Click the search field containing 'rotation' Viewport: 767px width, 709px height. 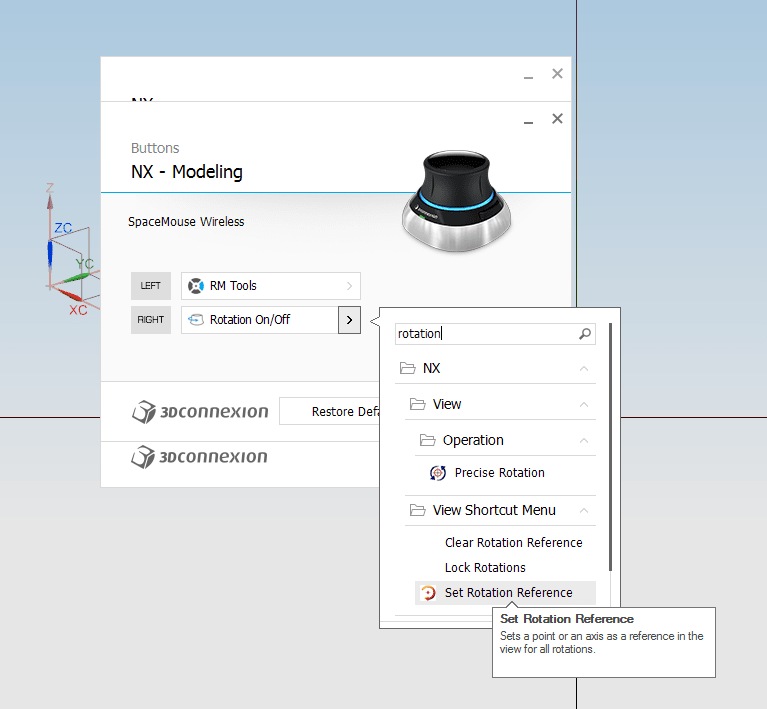pyautogui.click(x=495, y=334)
